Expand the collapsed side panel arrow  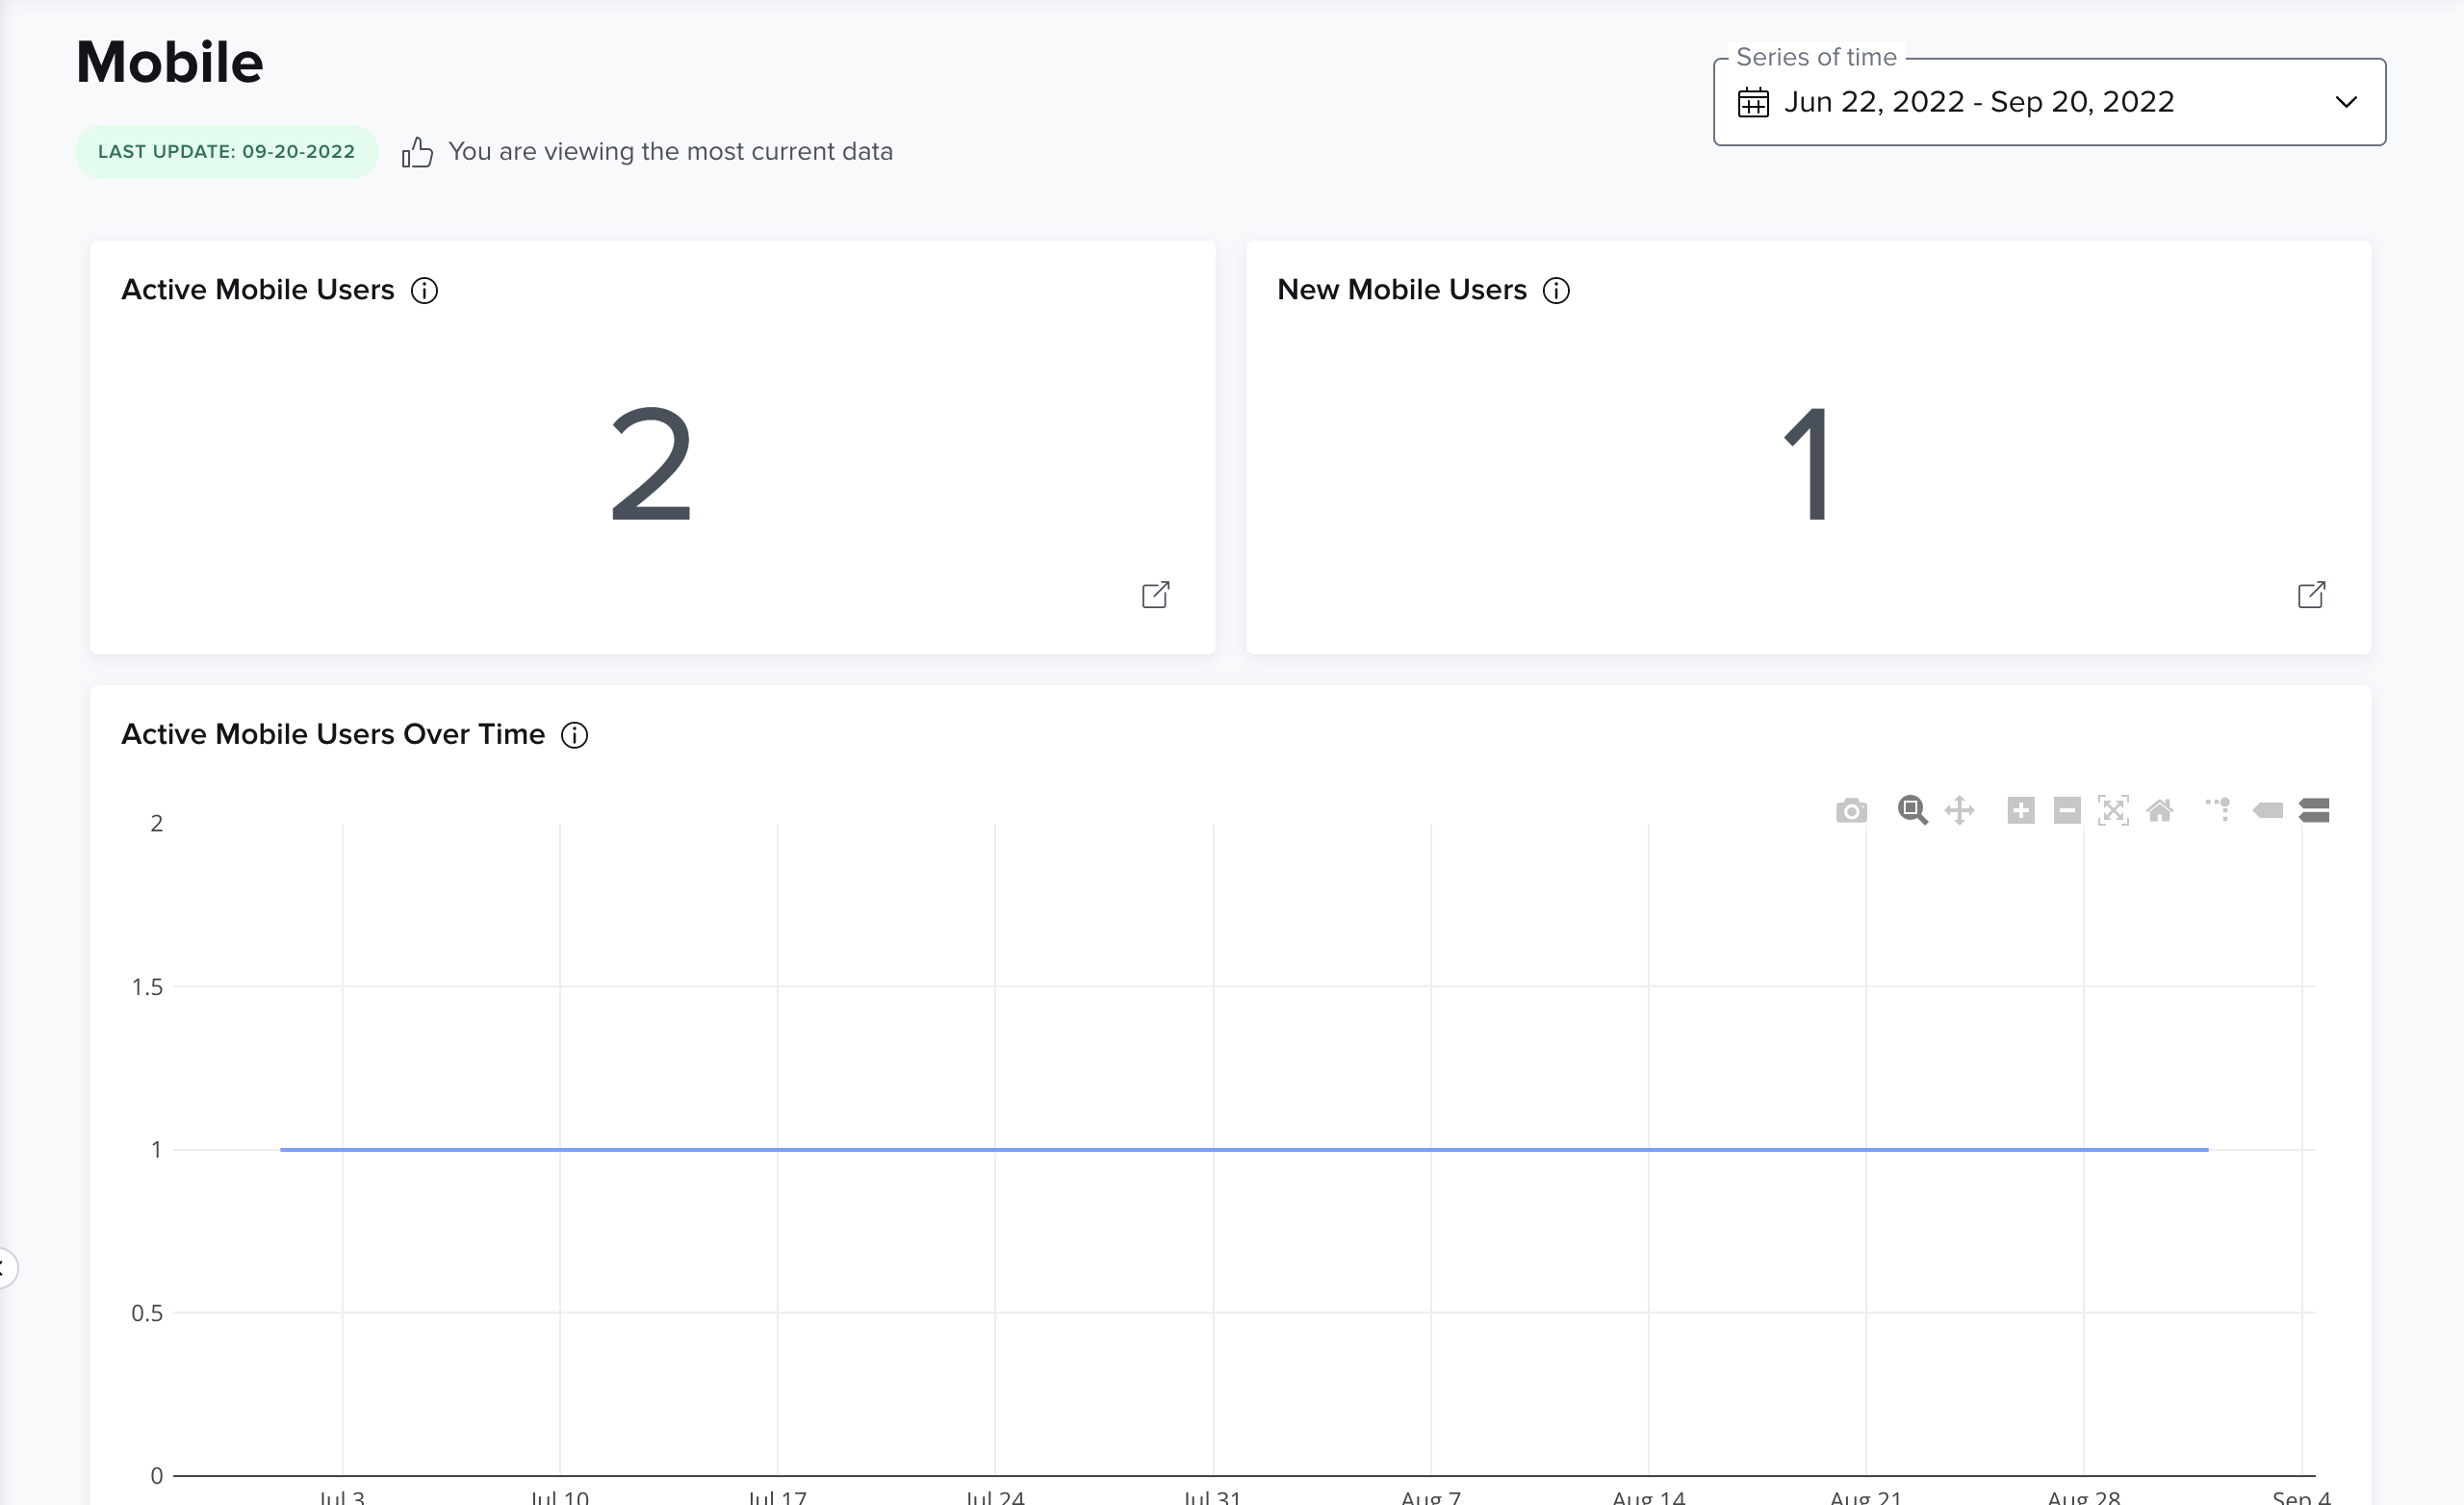(8, 1268)
